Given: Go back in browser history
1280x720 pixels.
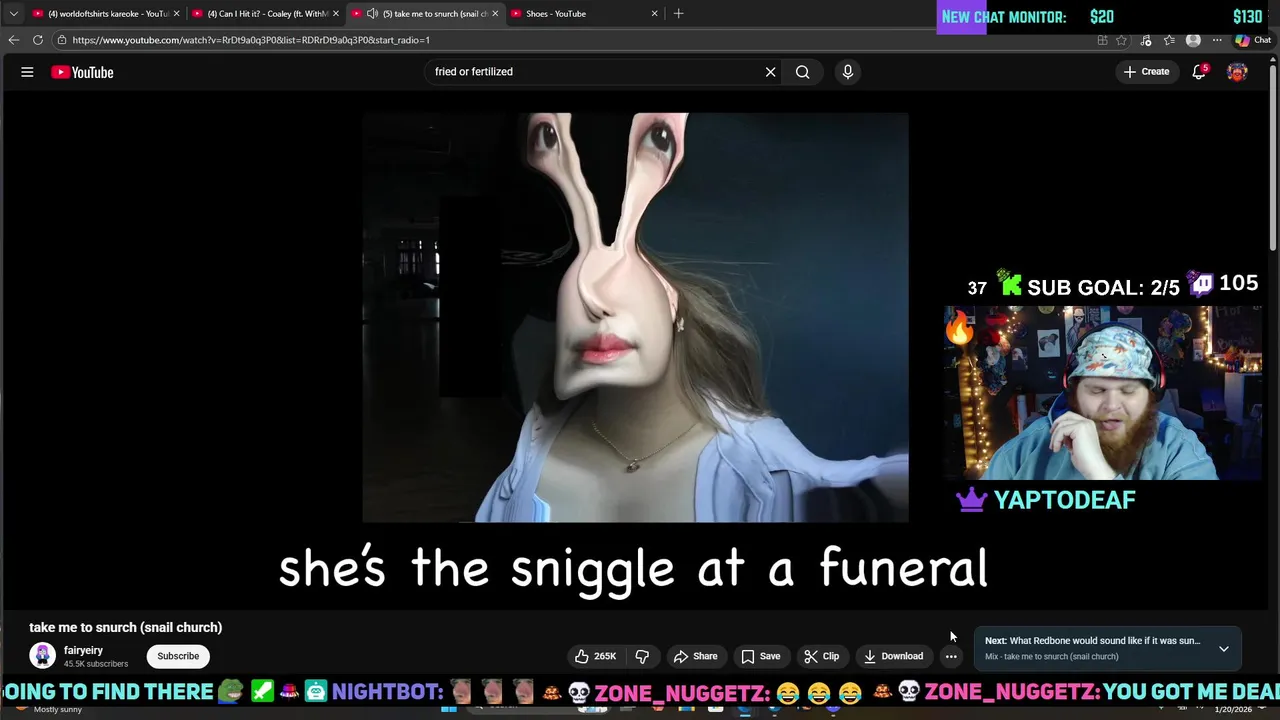Looking at the screenshot, I should pos(13,40).
